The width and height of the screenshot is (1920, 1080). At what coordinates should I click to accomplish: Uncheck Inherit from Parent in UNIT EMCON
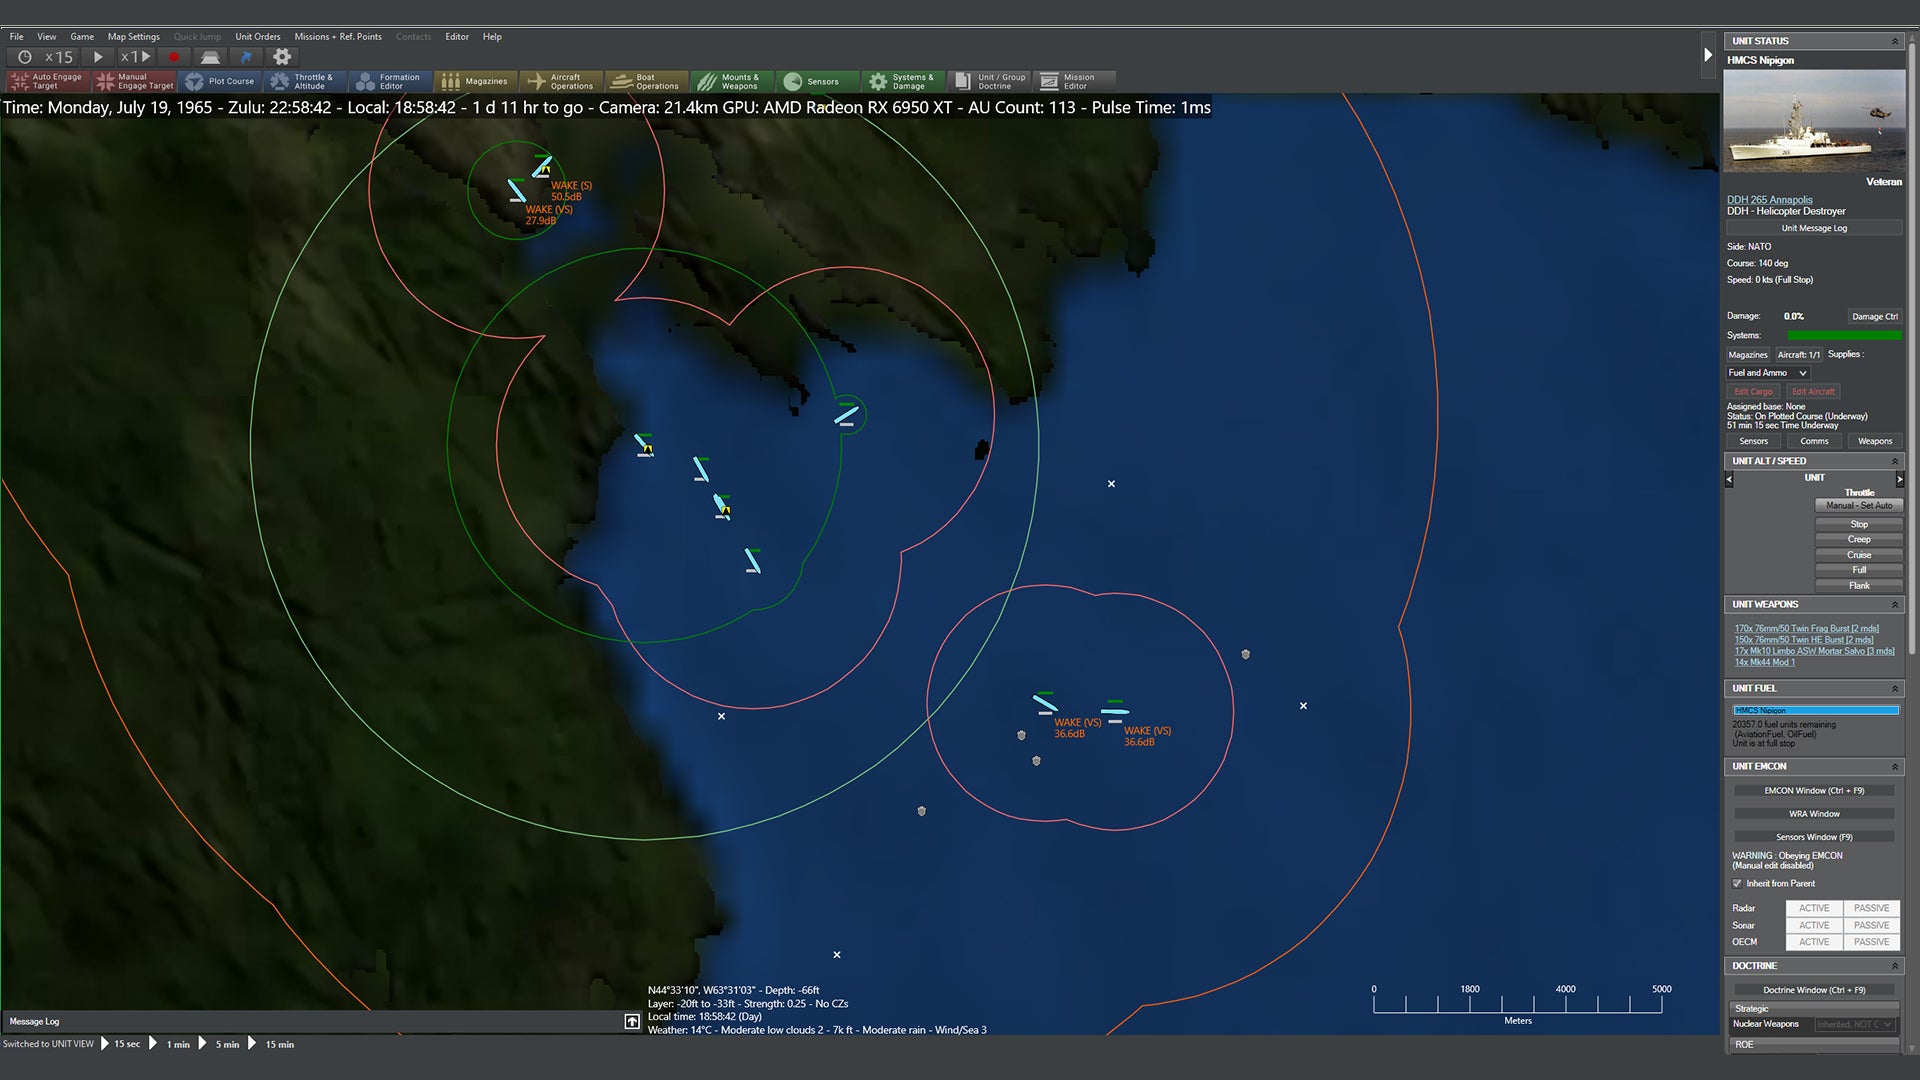[x=1738, y=884]
